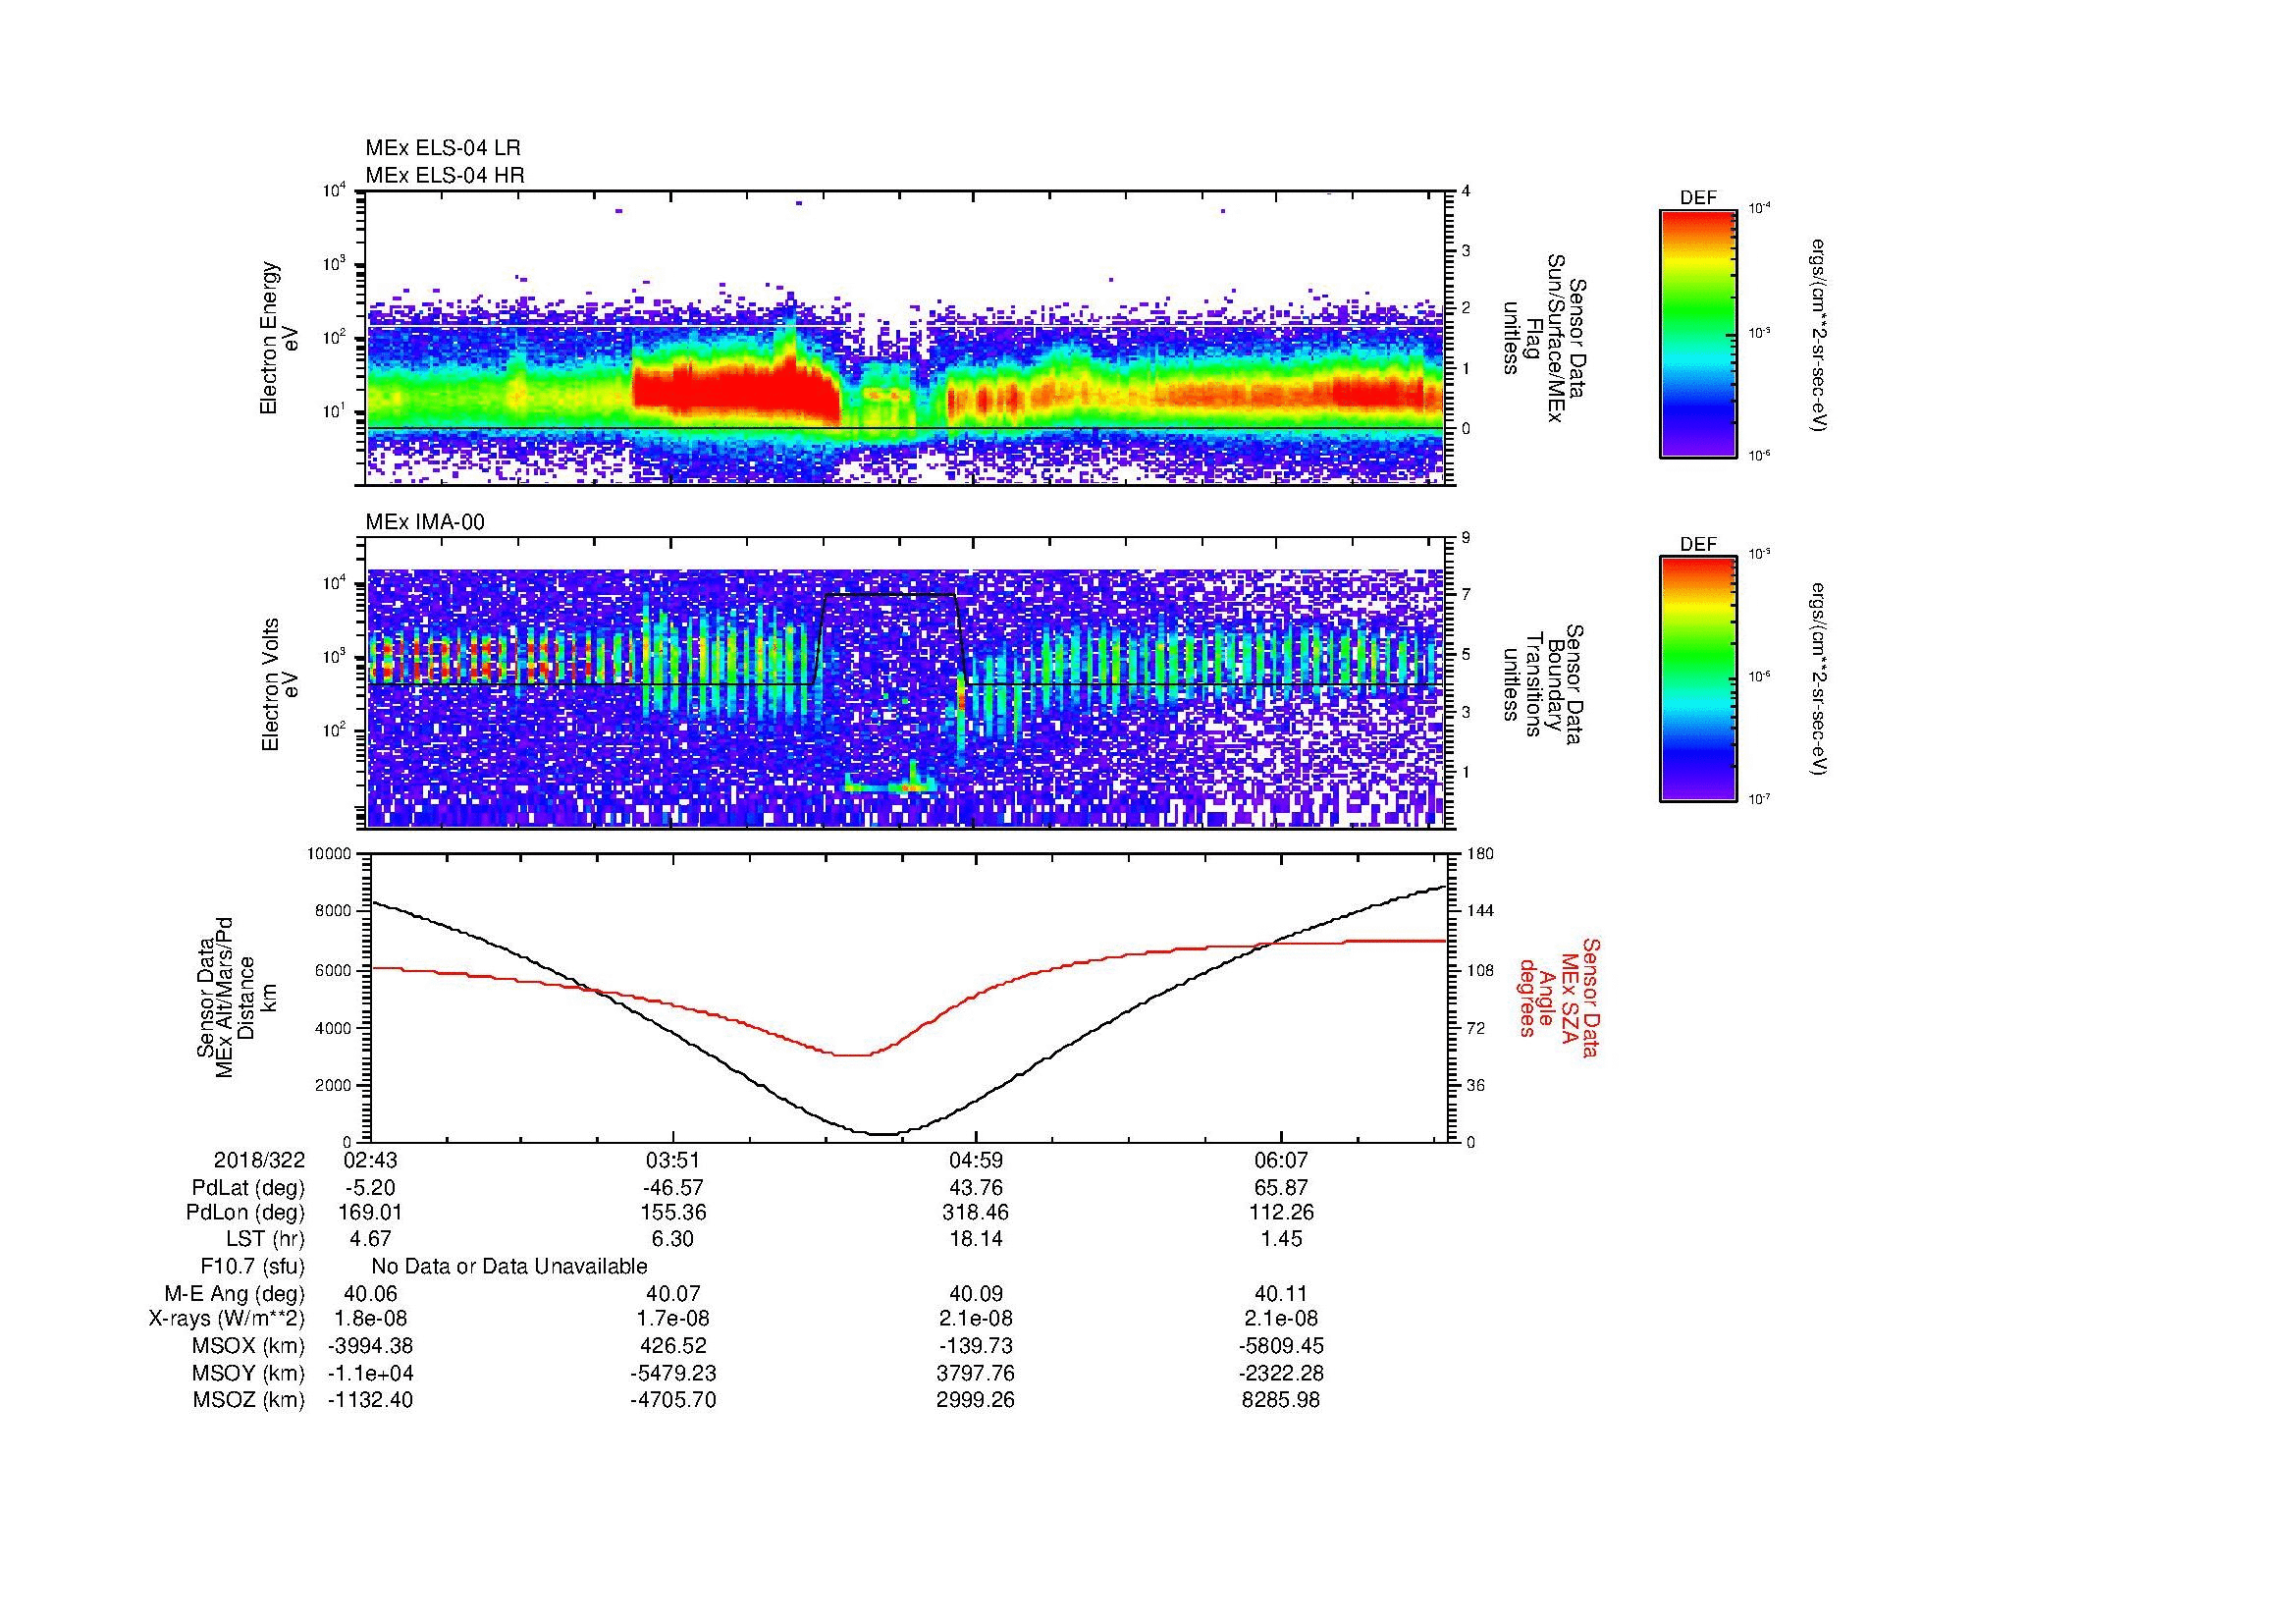Select the X-rays value "1.8e-08"

370,1320
